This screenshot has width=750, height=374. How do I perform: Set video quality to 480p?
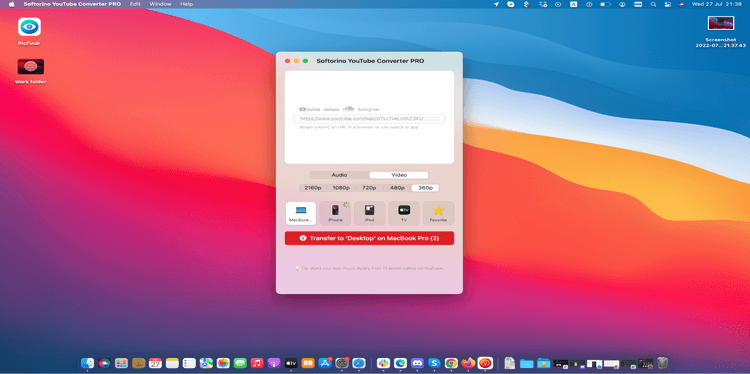point(397,188)
